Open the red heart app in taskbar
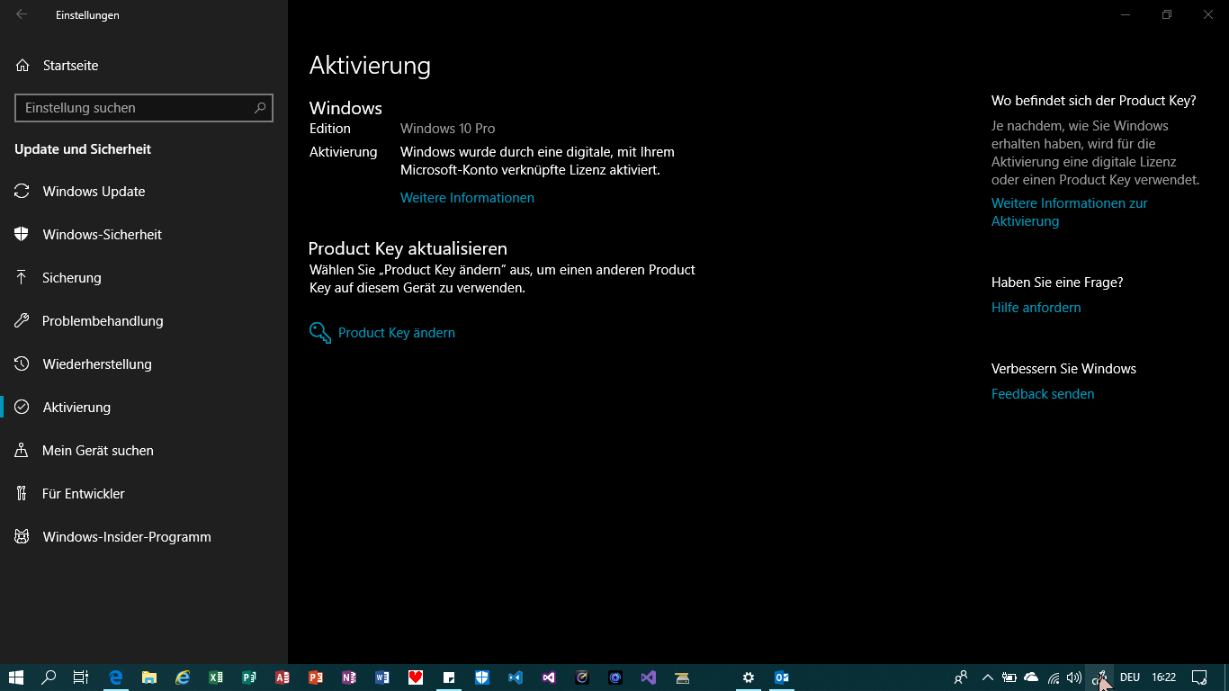1229x691 pixels. click(415, 678)
